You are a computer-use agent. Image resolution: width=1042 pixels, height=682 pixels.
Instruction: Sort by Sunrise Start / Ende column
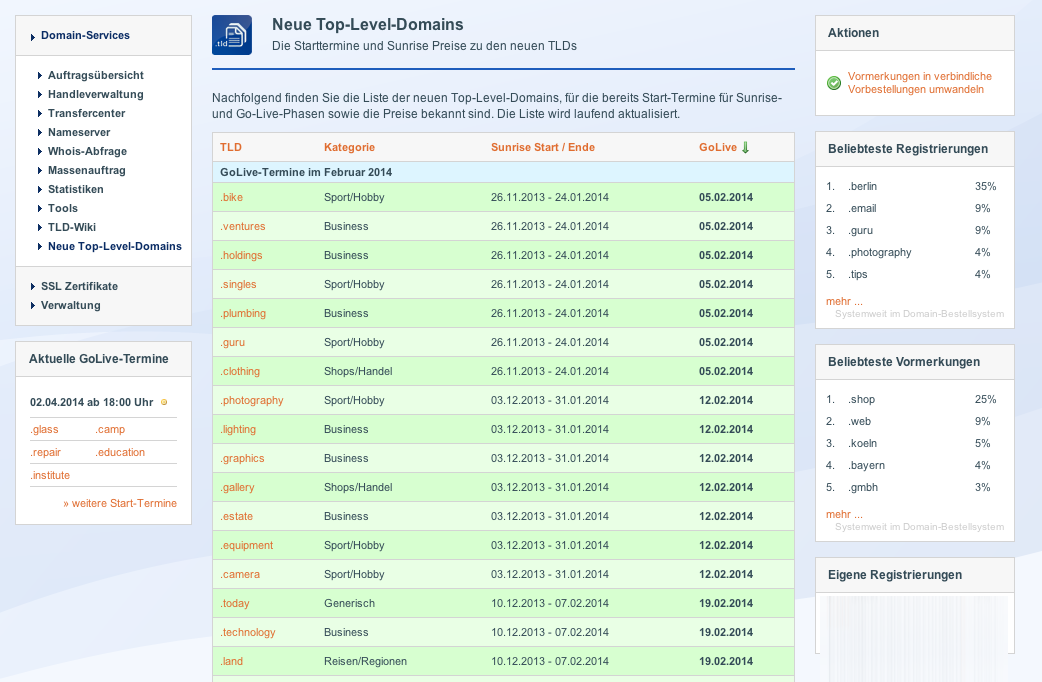(x=542, y=148)
